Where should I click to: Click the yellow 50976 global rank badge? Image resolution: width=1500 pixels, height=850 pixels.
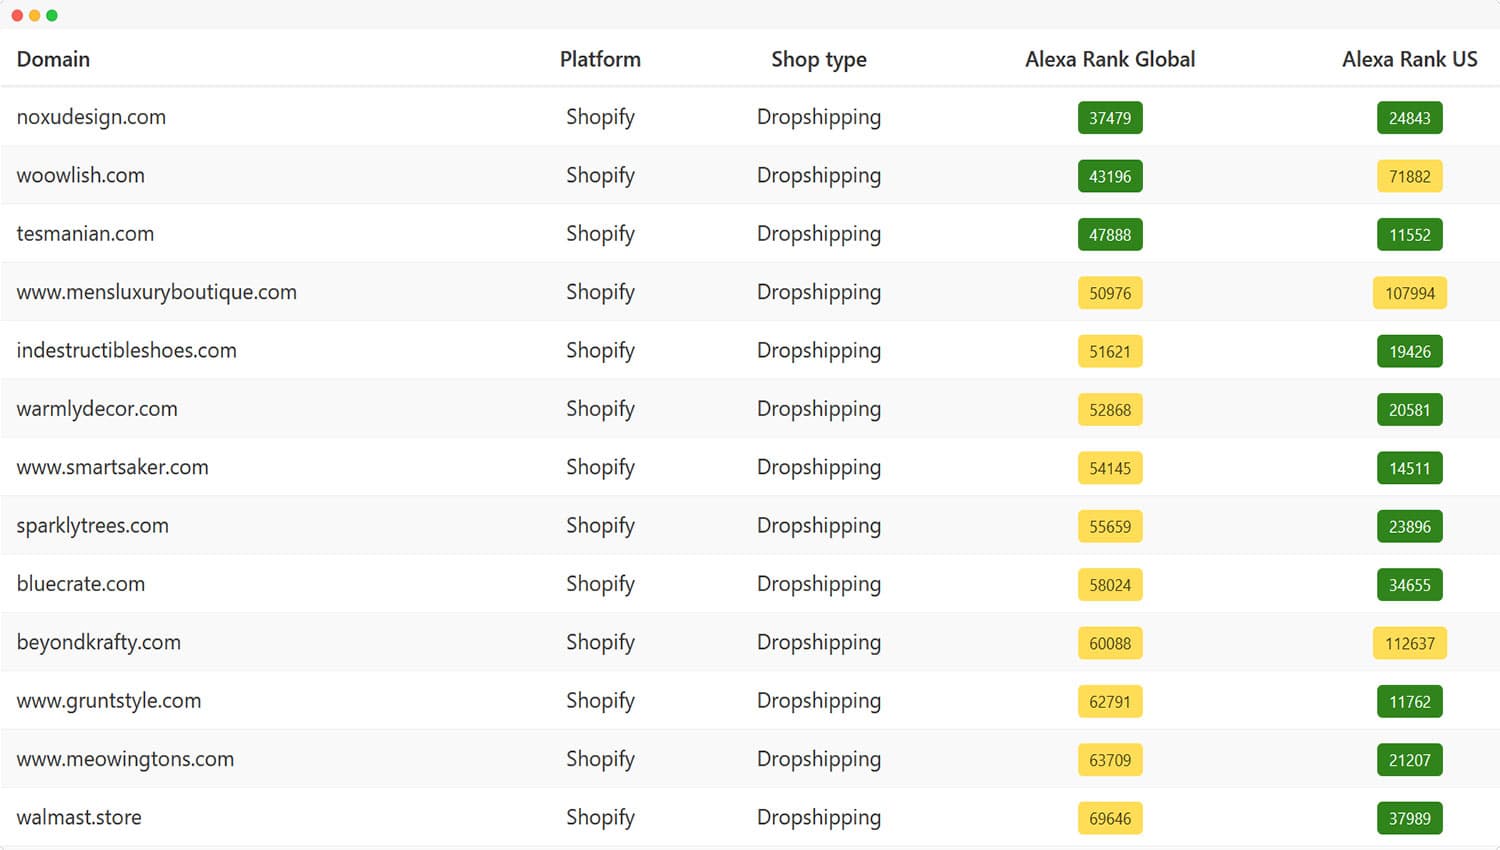[x=1110, y=293]
